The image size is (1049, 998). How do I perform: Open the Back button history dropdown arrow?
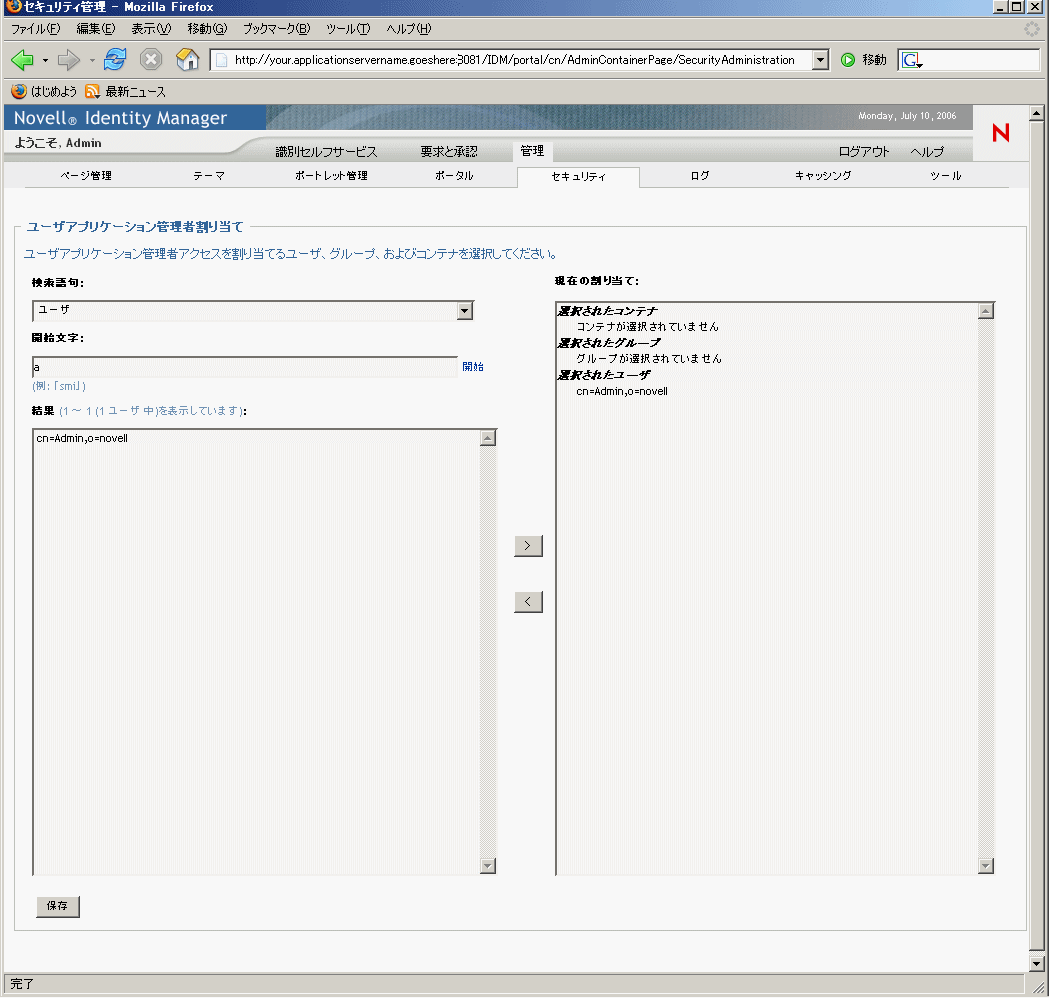pos(45,60)
